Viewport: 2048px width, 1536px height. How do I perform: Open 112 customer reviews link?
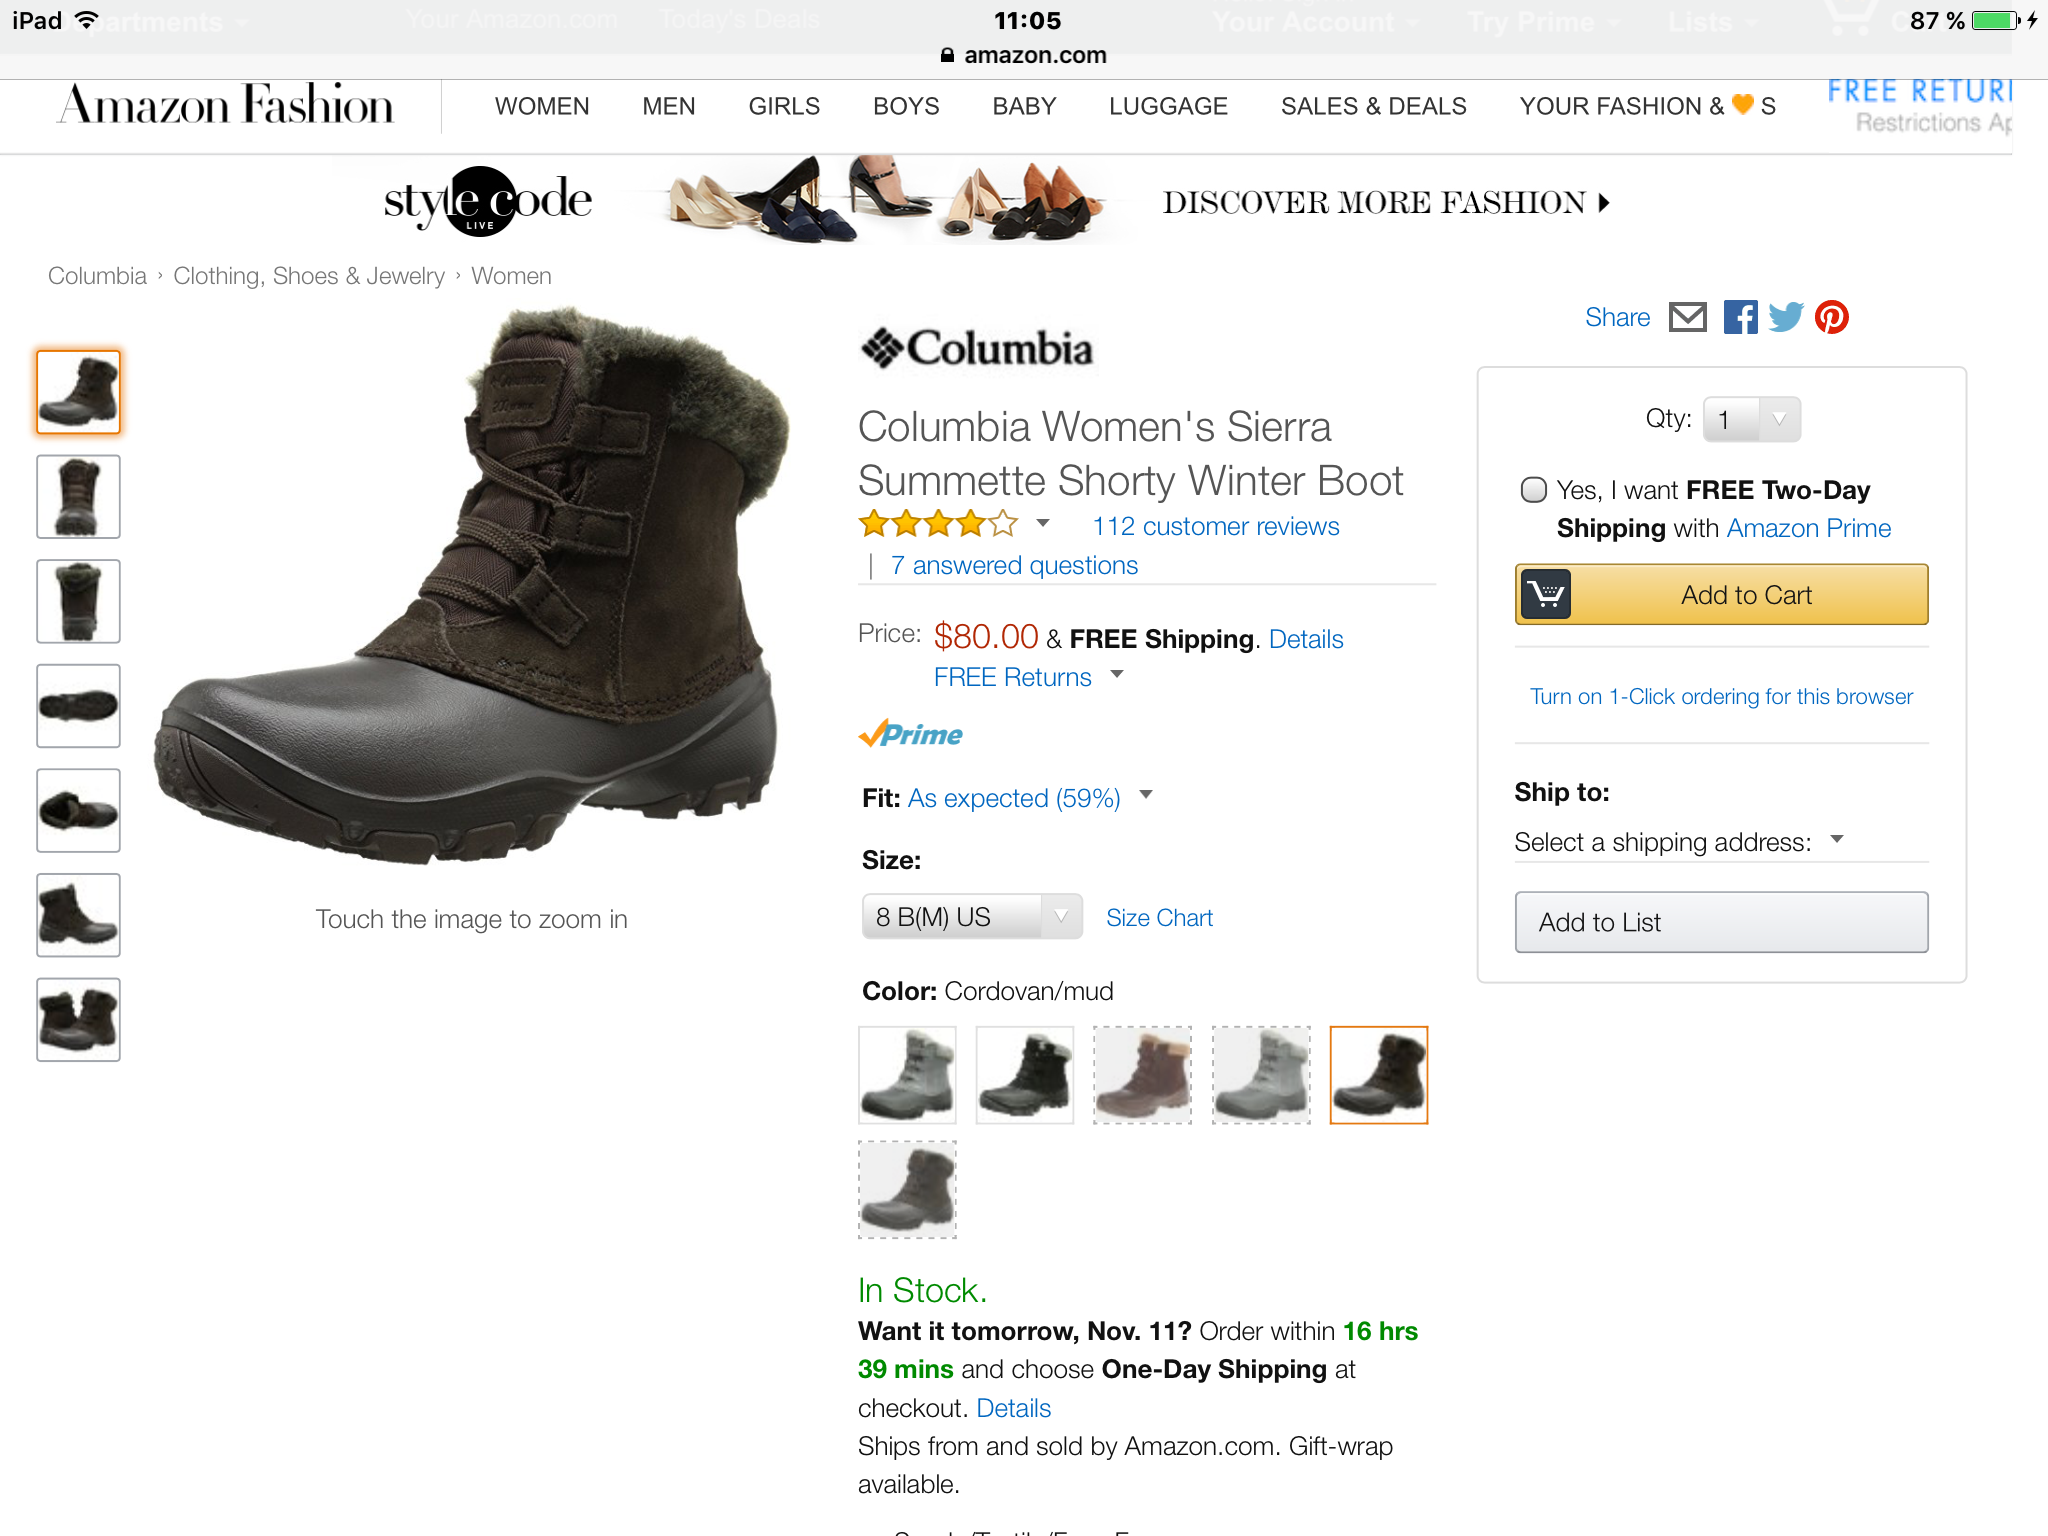coord(1216,527)
